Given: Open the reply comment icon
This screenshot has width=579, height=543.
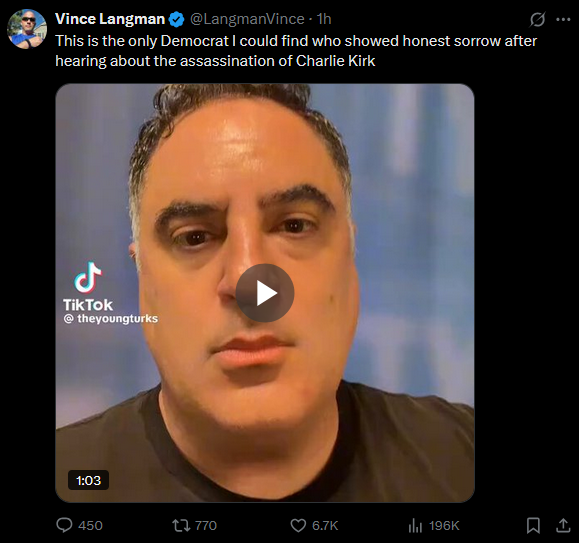Looking at the screenshot, I should pos(64,525).
